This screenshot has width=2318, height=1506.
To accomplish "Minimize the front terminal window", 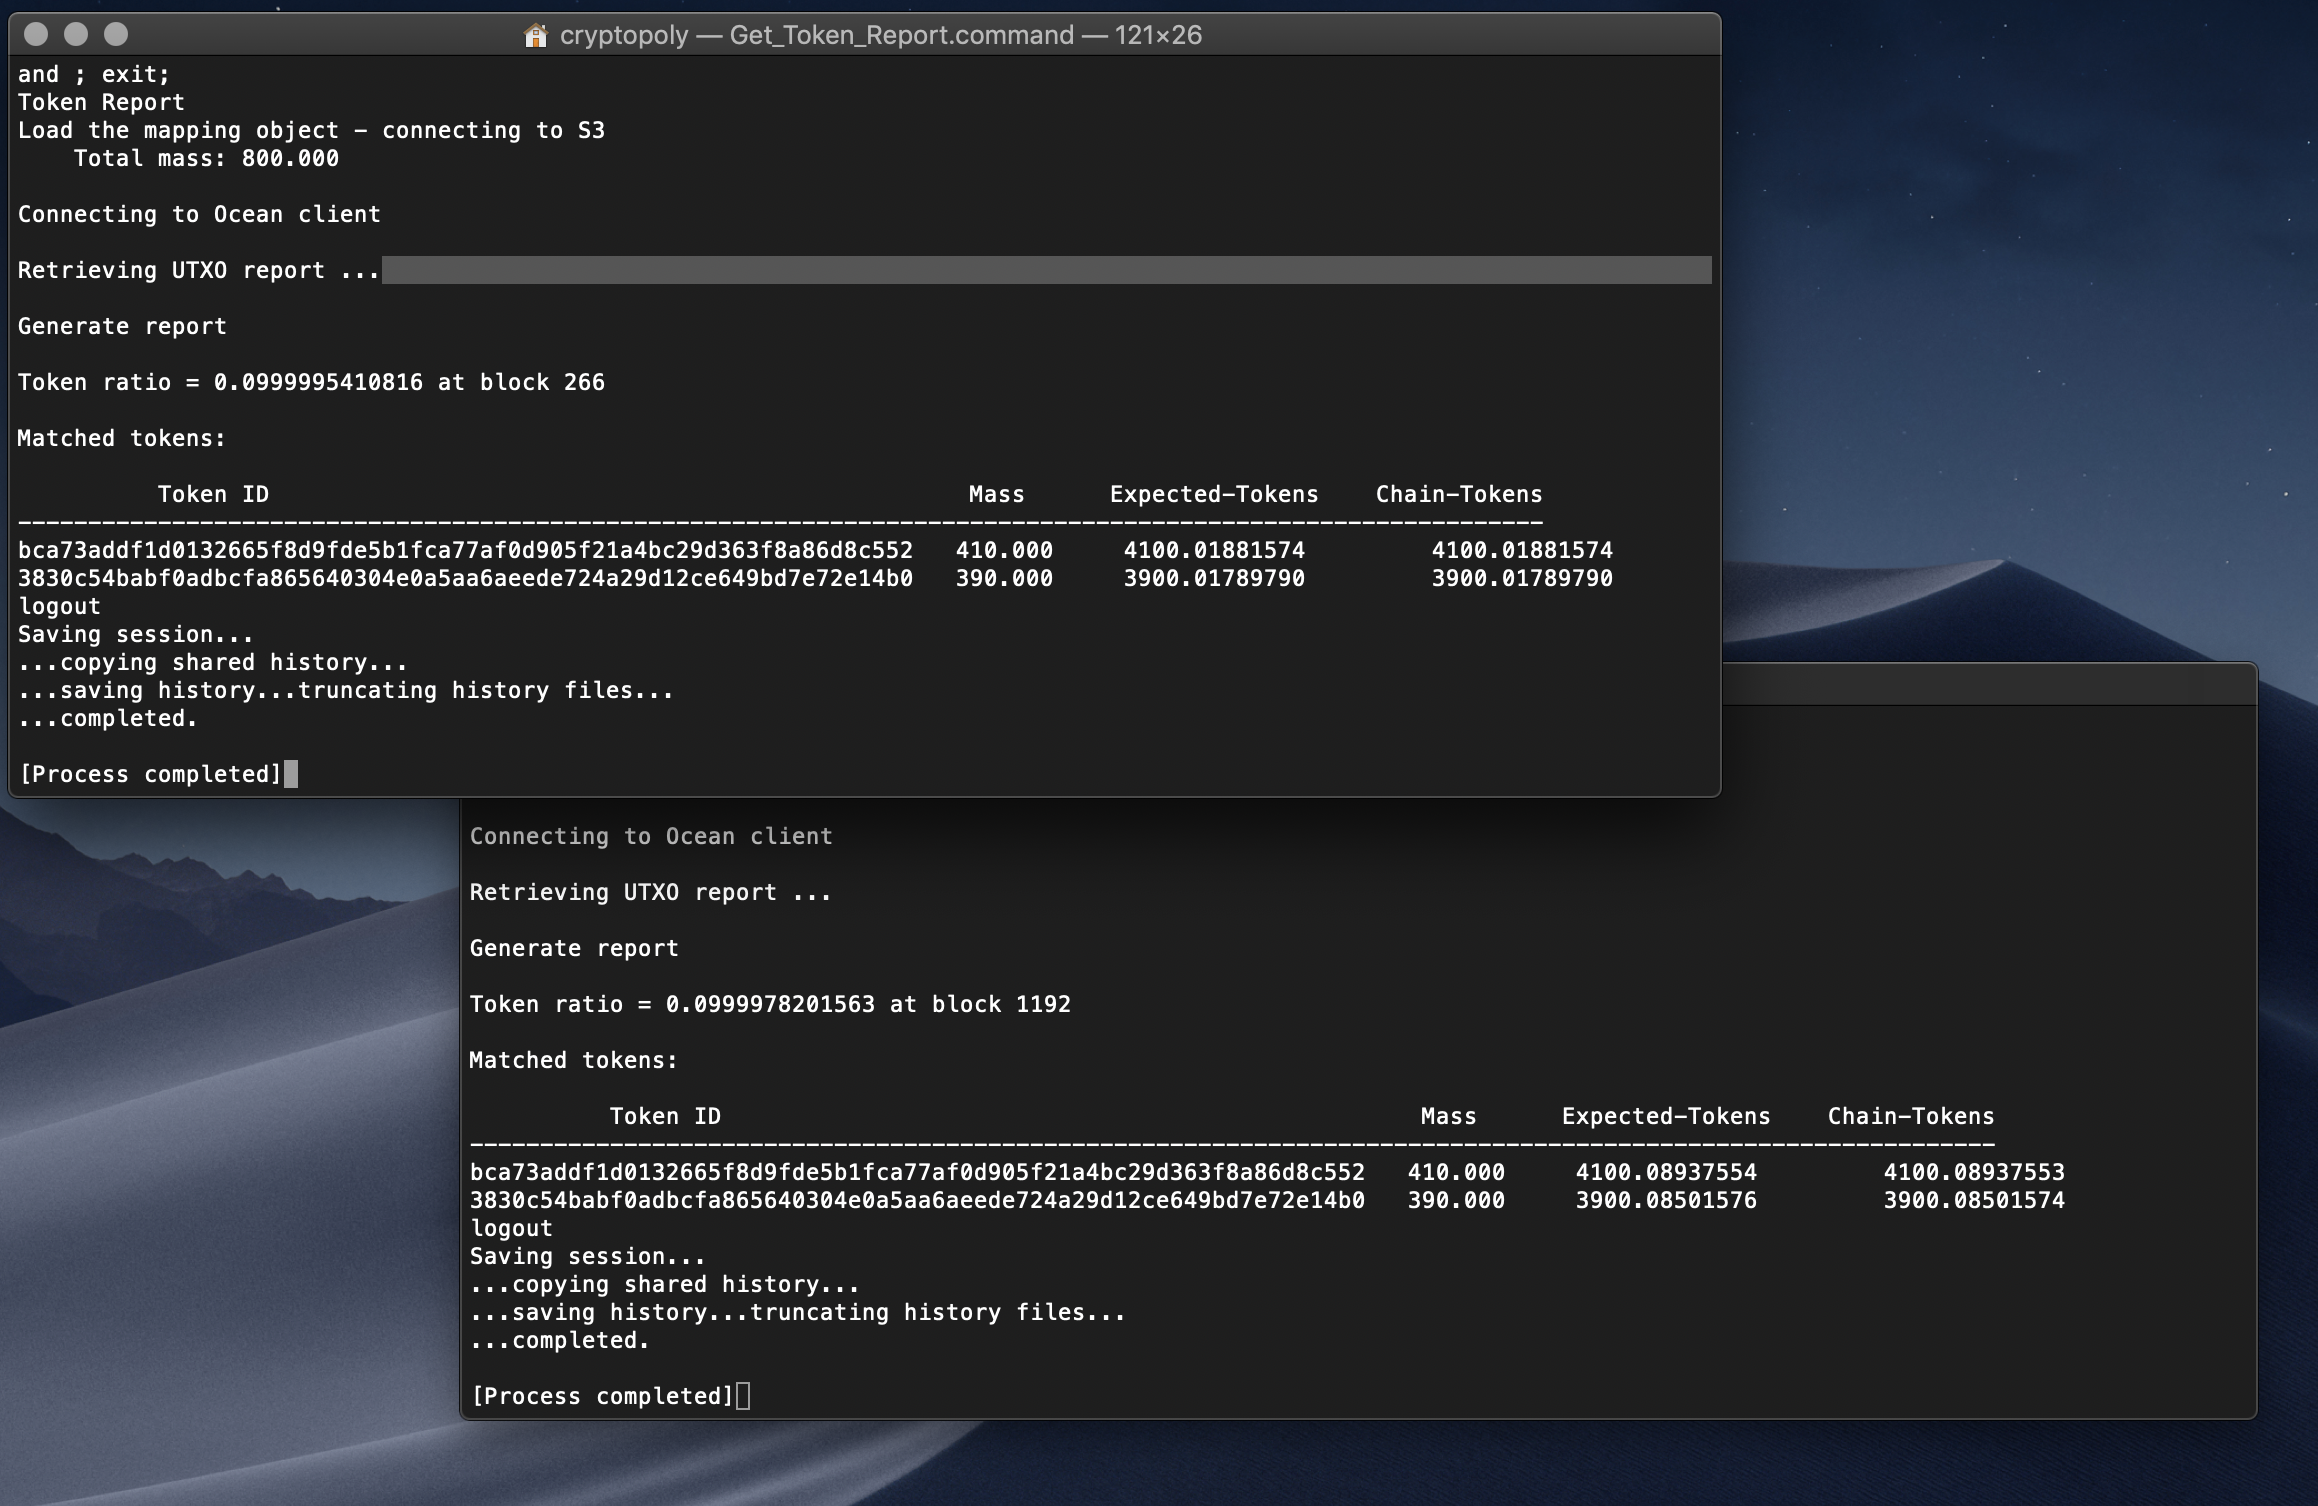I will (76, 34).
